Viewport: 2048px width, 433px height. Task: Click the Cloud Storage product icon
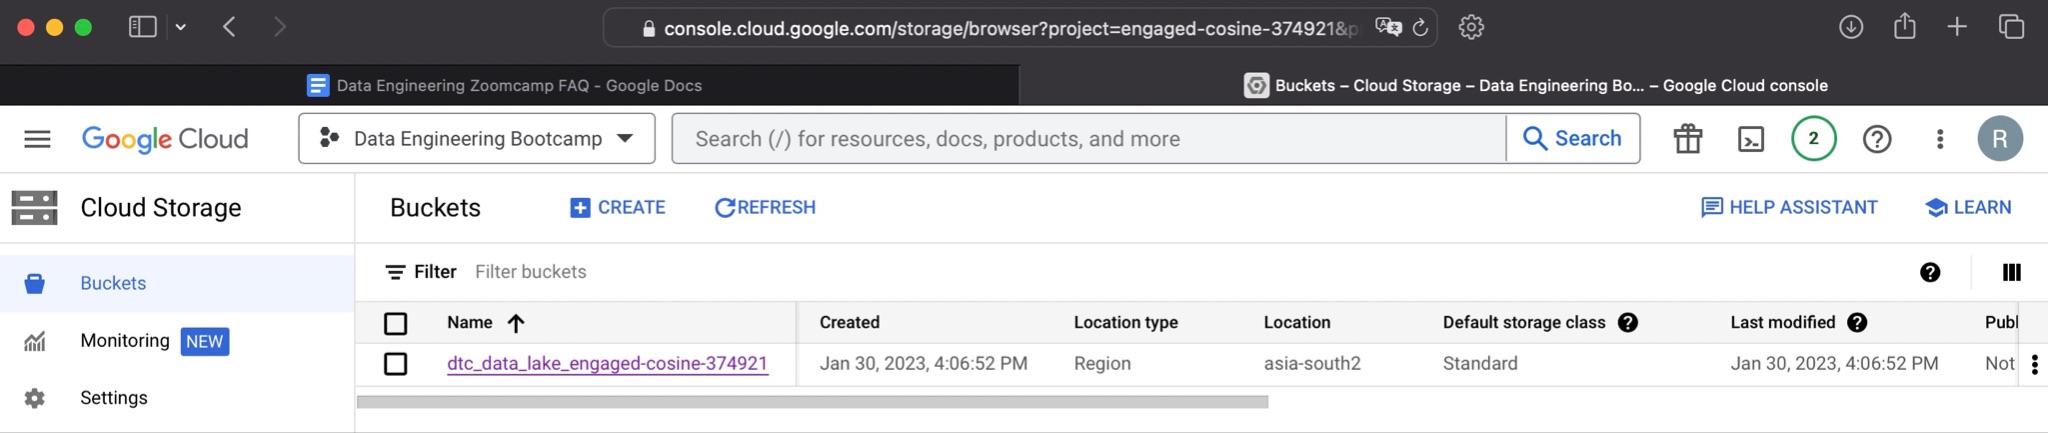(x=35, y=208)
